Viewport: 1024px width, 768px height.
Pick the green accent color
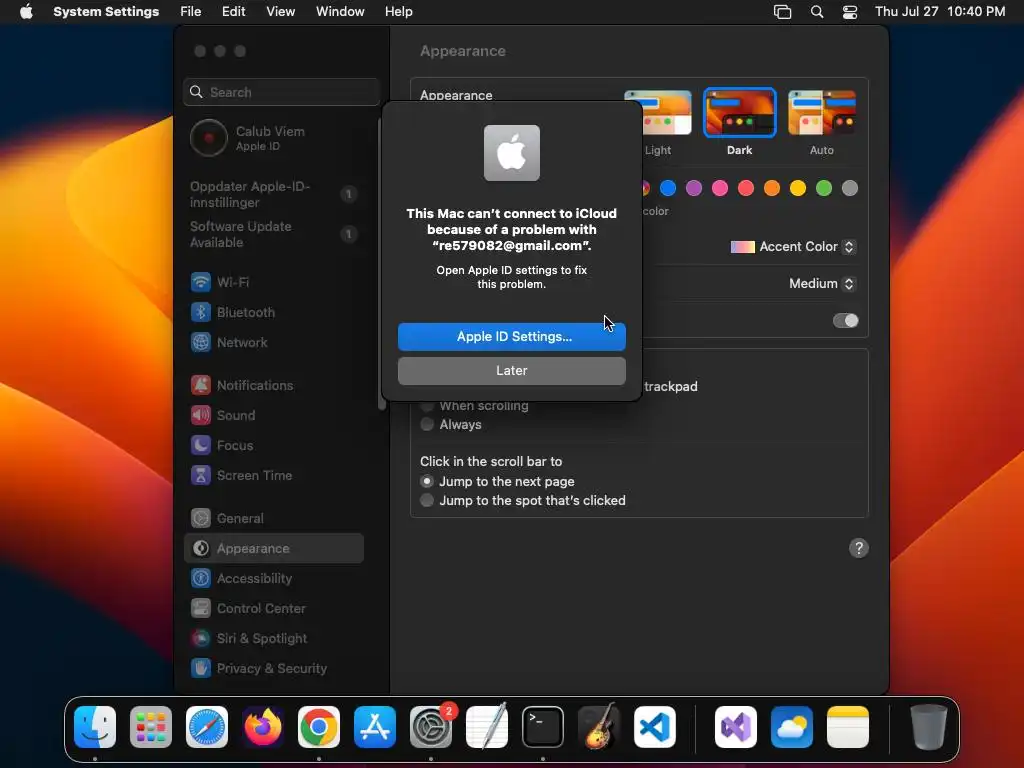(x=824, y=188)
